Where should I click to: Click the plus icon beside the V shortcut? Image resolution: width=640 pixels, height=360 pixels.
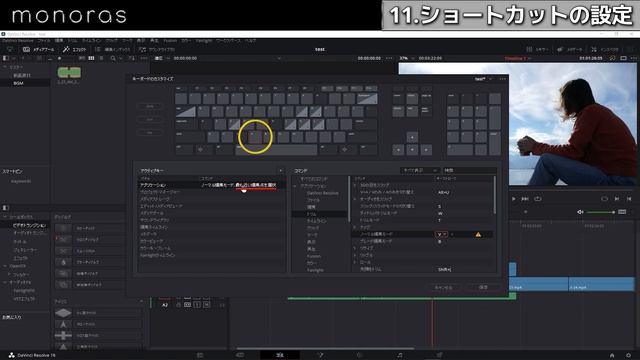tap(452, 234)
